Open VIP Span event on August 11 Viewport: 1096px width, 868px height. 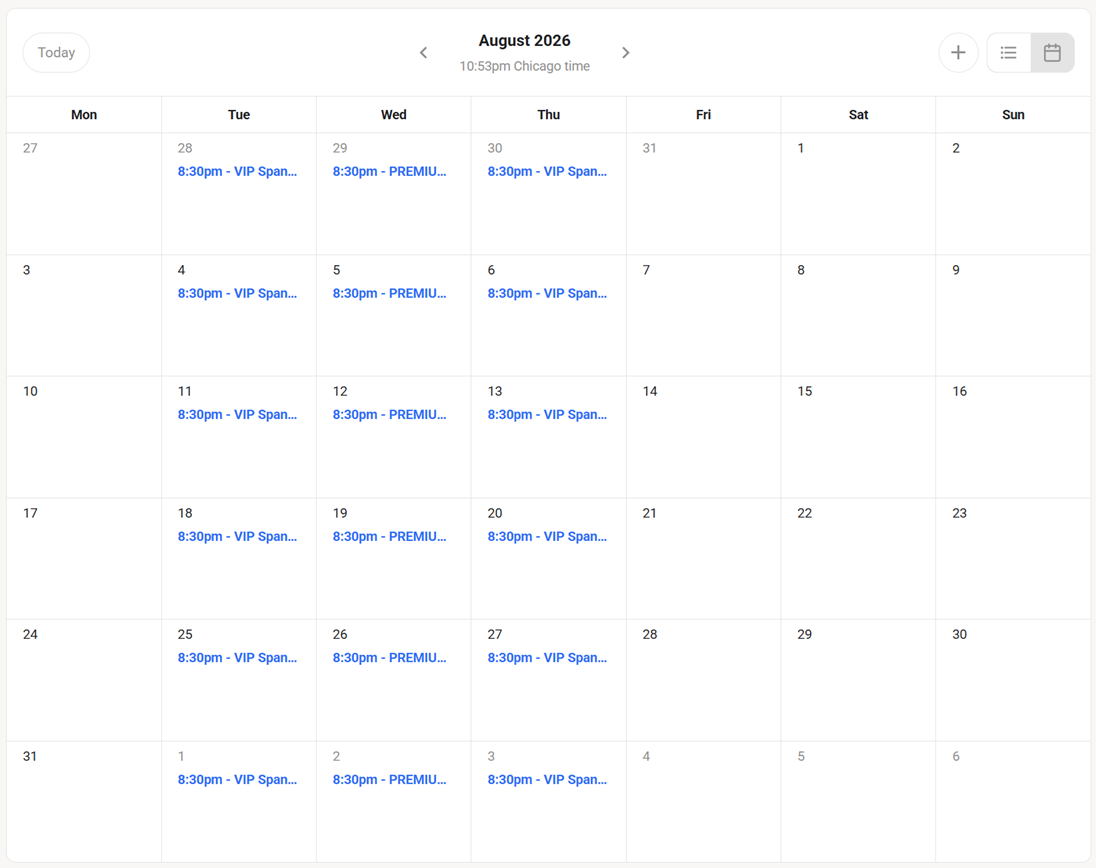click(x=238, y=414)
